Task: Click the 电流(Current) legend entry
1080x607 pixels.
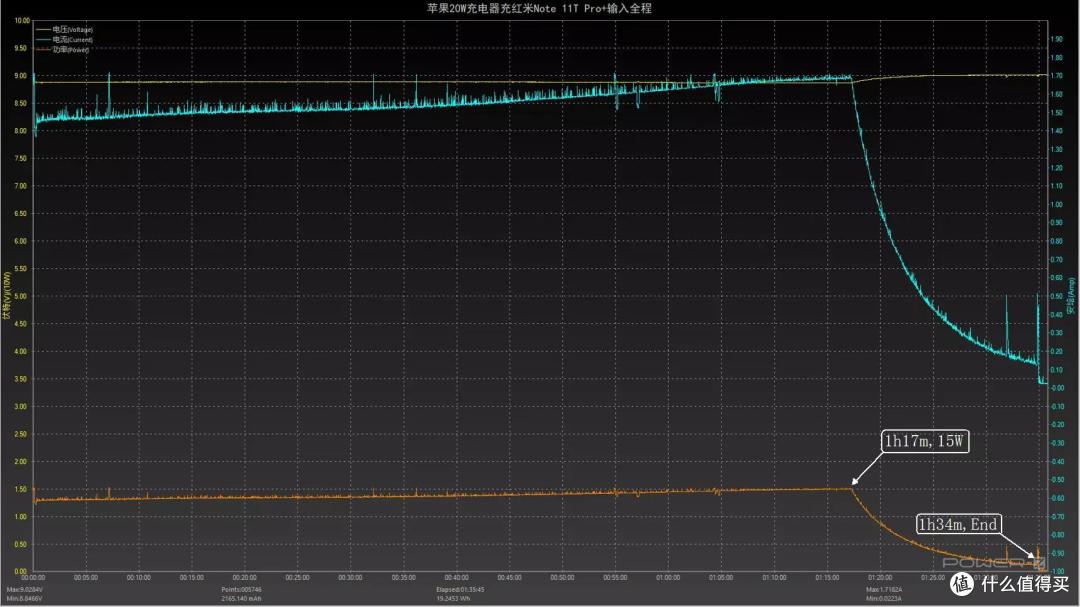Action: click(64, 39)
